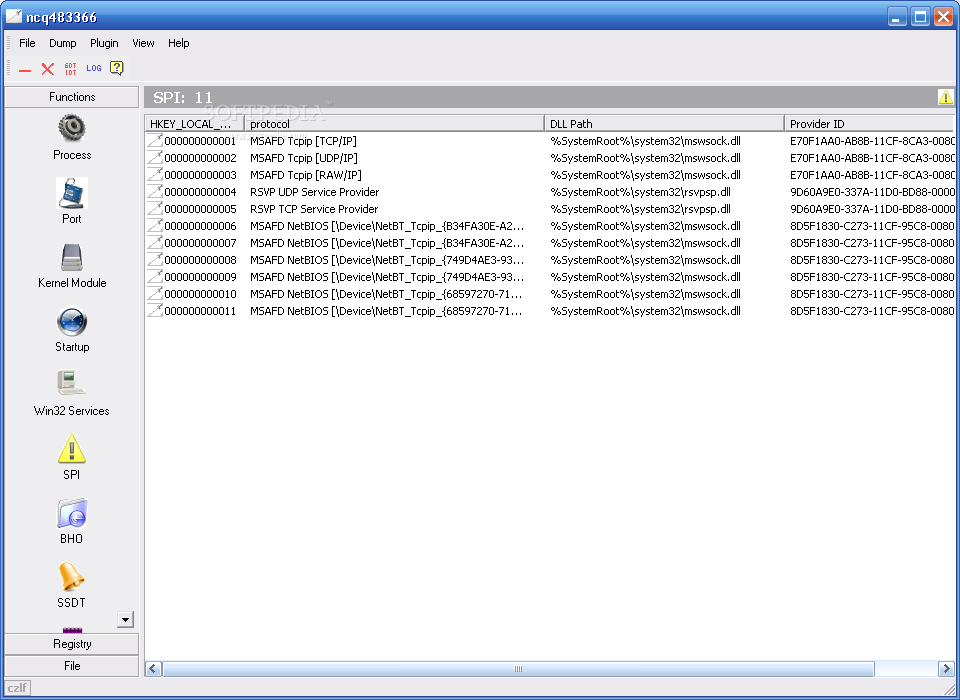Image resolution: width=960 pixels, height=700 pixels.
Task: Open the File menu
Action: (x=27, y=43)
